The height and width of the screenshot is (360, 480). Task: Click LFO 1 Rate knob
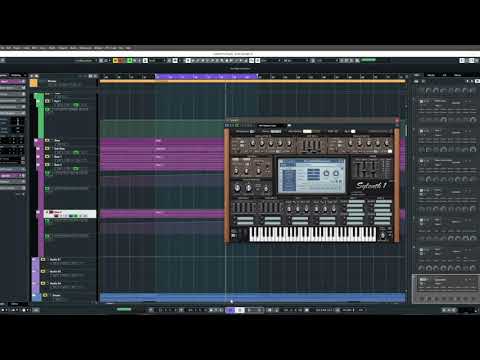click(x=289, y=209)
